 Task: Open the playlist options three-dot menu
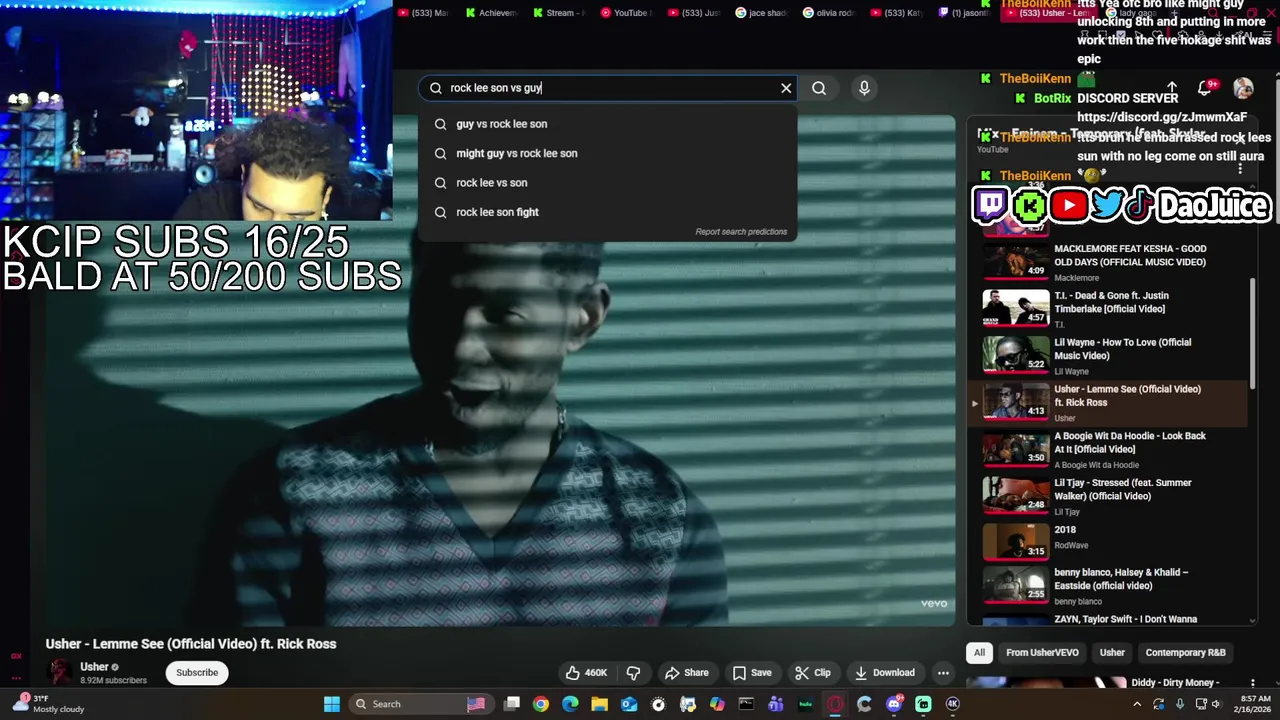[1240, 169]
